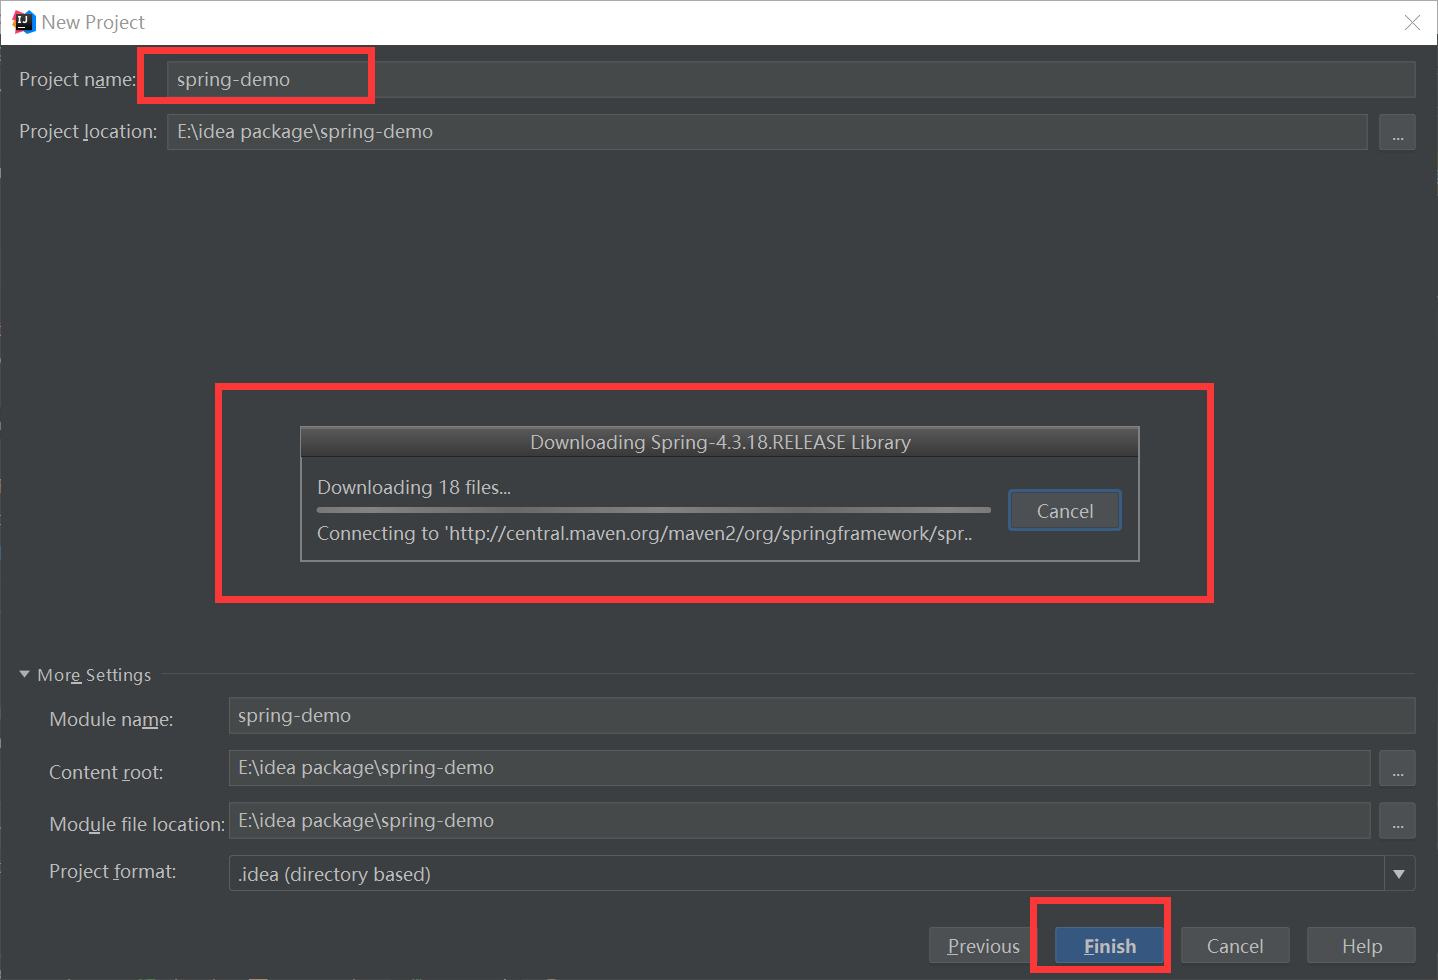Edit the Content root path field

coord(800,768)
